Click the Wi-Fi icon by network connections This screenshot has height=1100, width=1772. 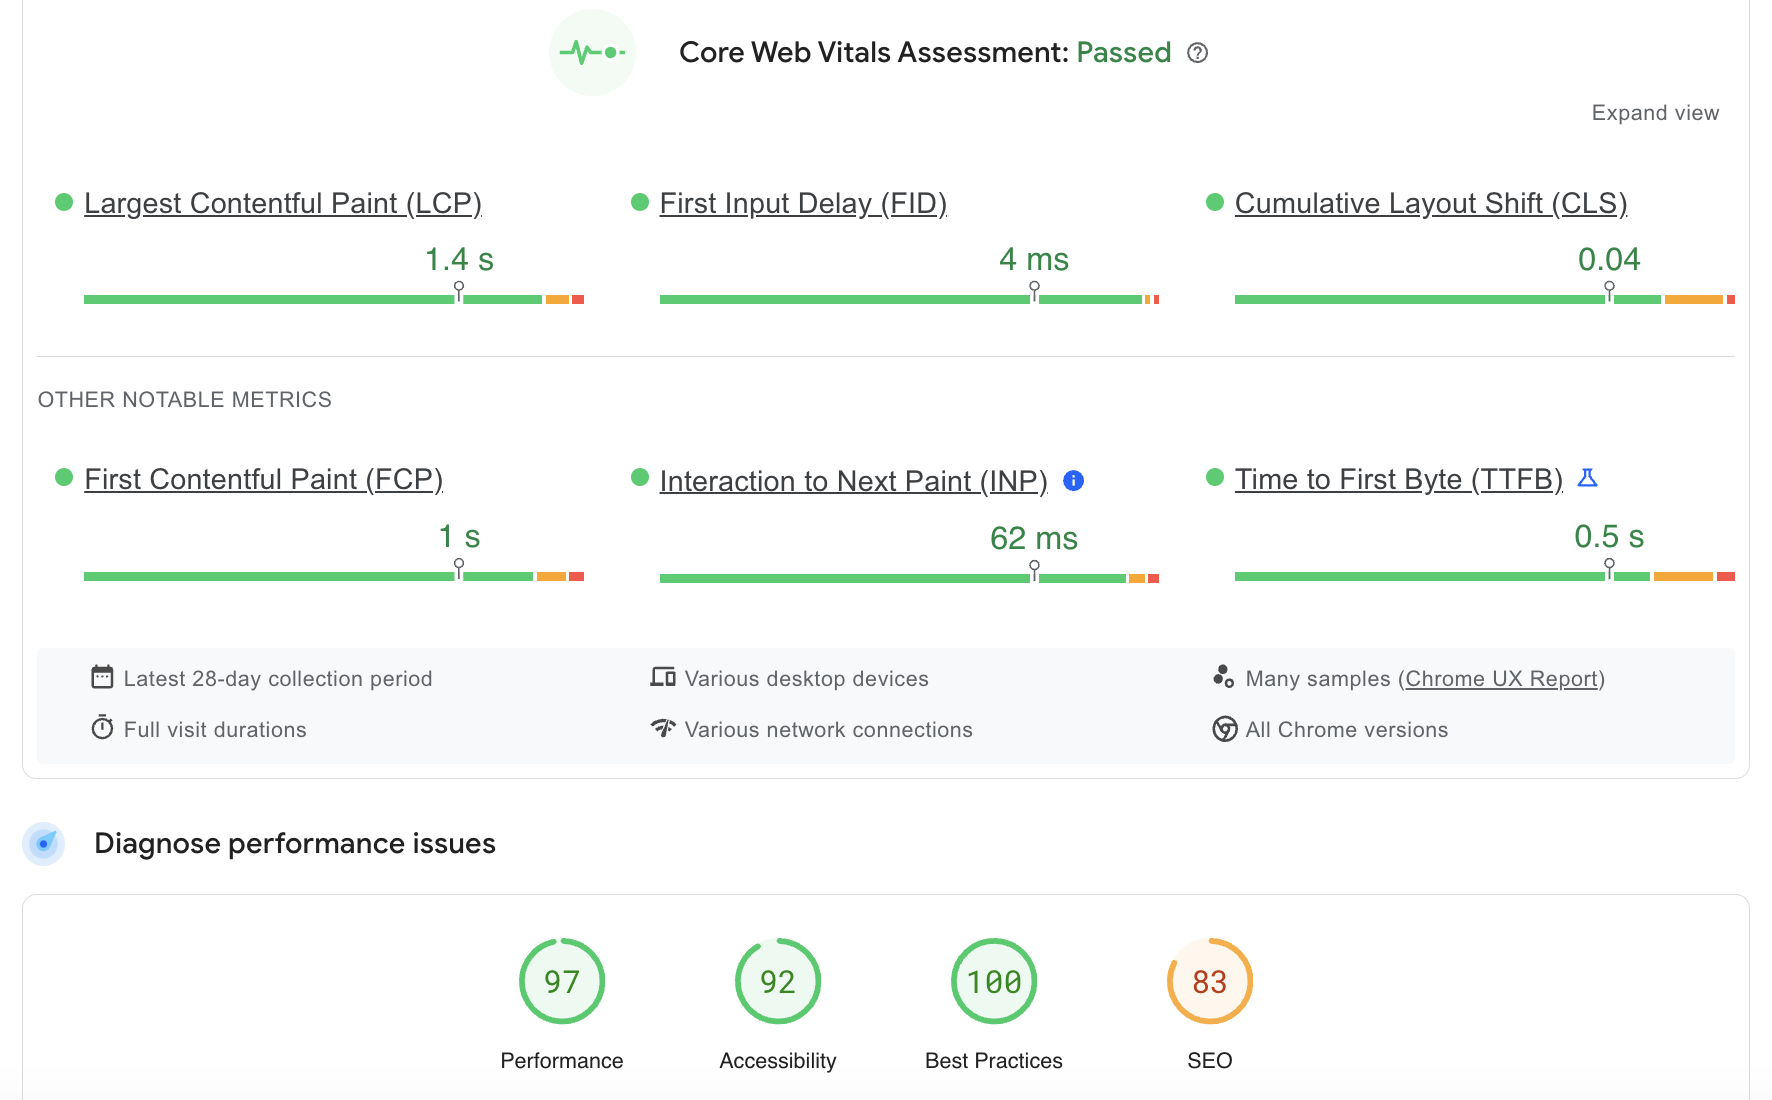click(663, 728)
